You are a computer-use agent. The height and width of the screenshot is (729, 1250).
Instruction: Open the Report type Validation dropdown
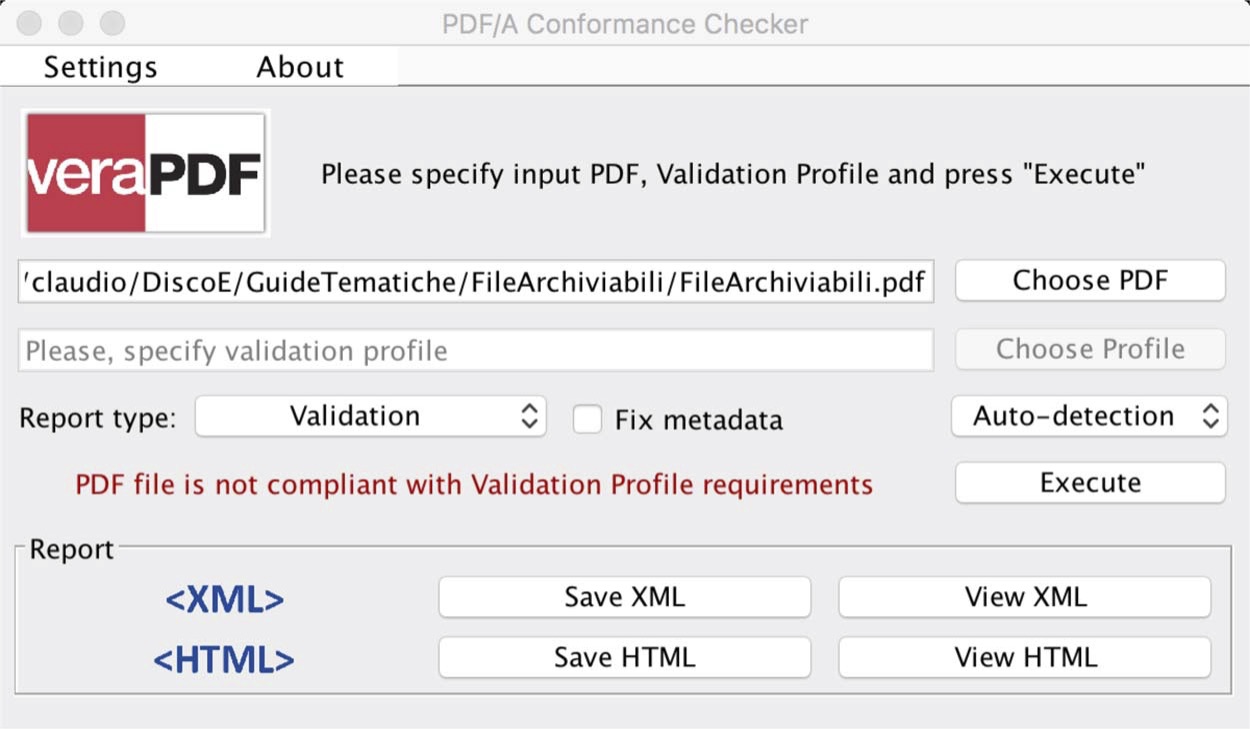(x=370, y=417)
